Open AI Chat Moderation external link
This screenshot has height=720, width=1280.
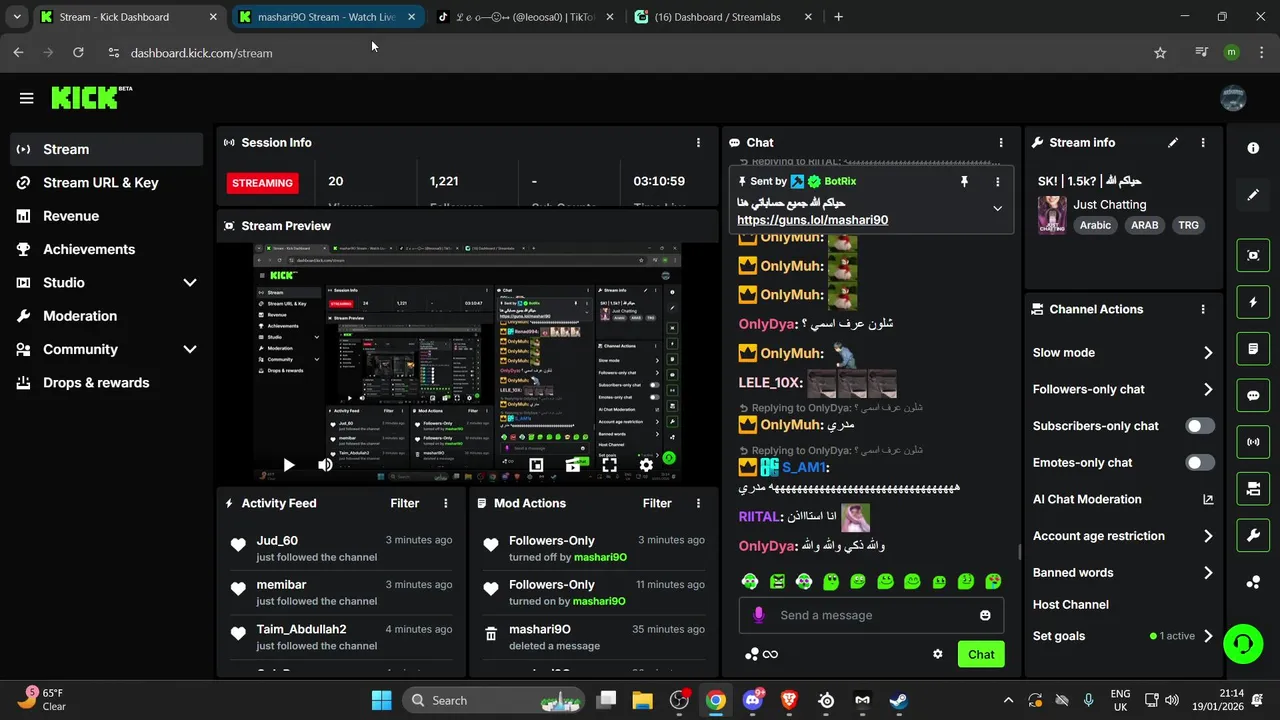1208,499
